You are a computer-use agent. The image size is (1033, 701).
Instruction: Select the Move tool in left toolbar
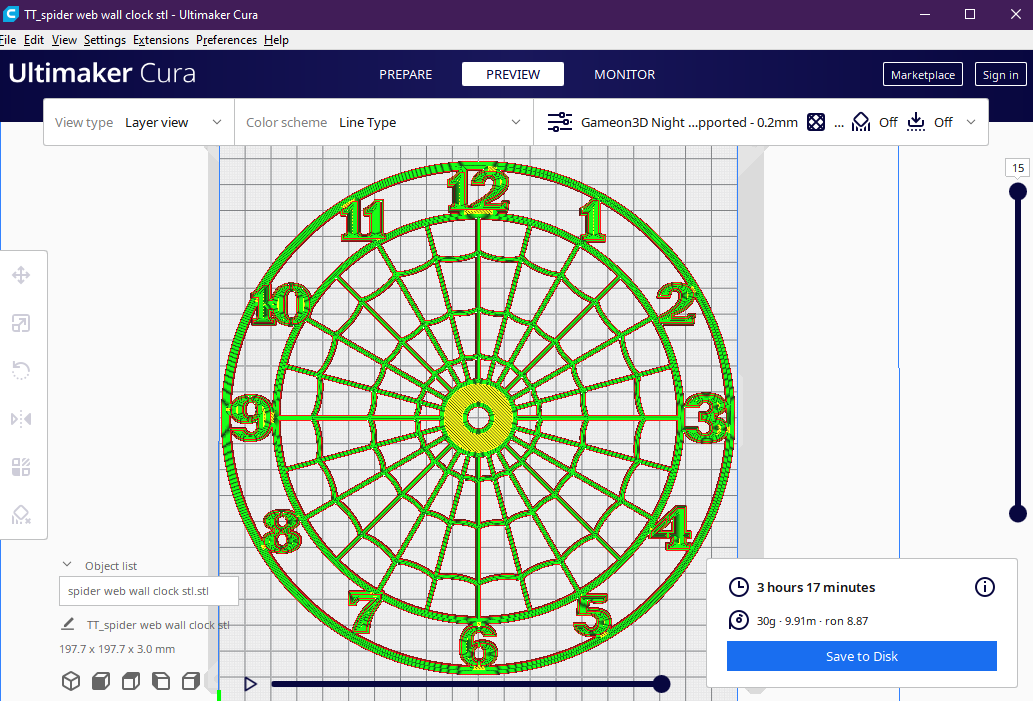coord(21,275)
